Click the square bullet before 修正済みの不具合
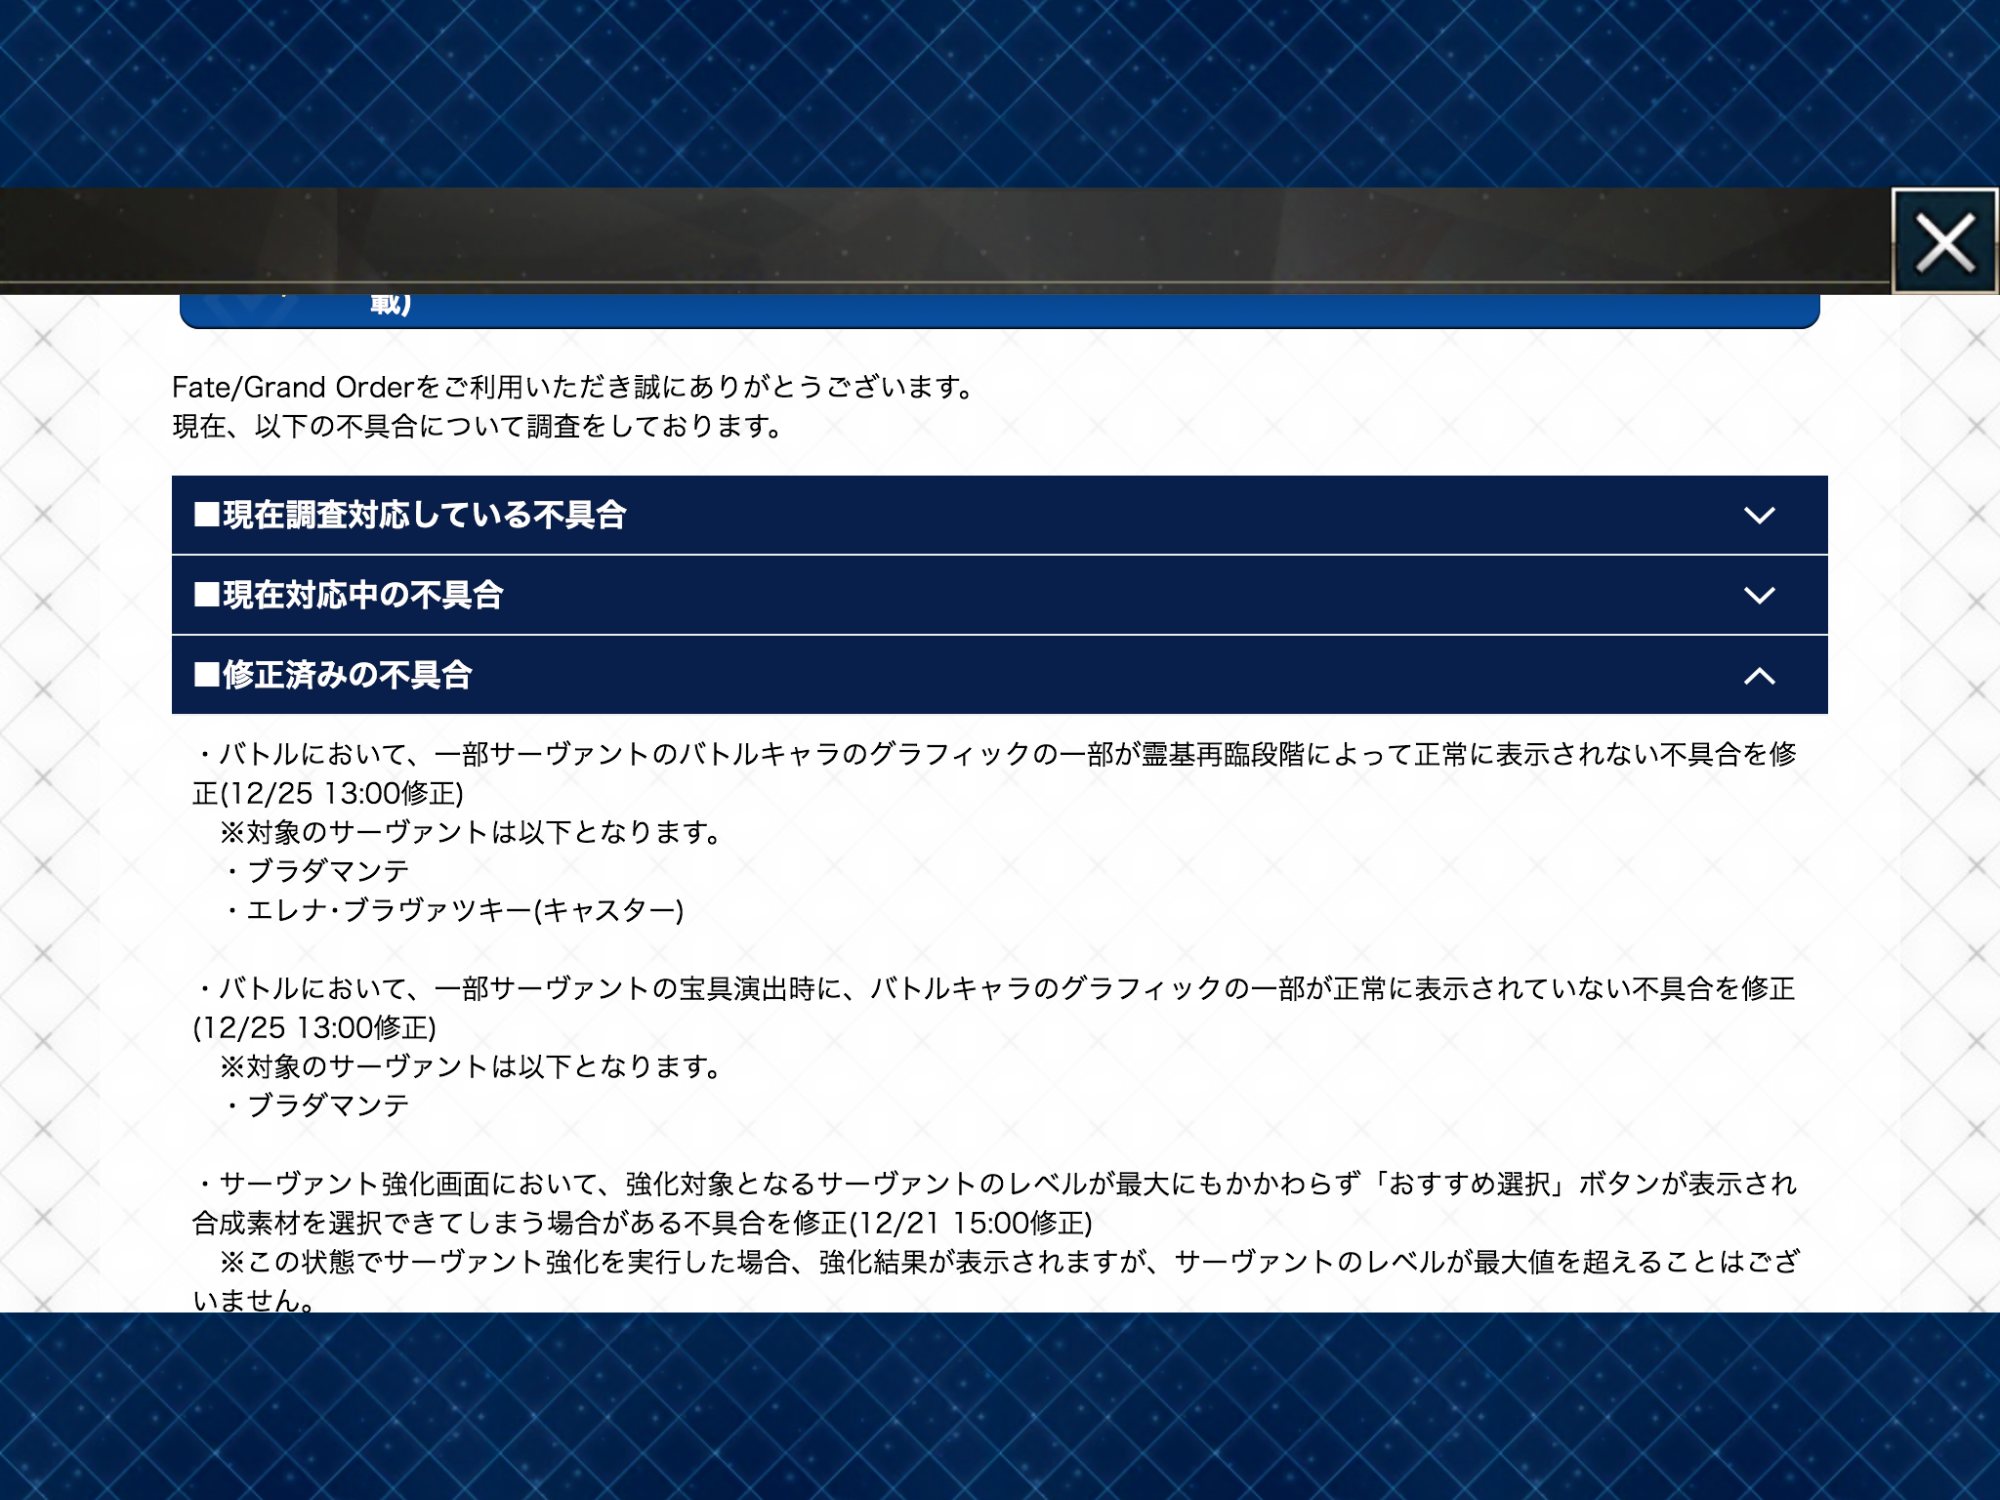The width and height of the screenshot is (2000, 1500). point(207,675)
